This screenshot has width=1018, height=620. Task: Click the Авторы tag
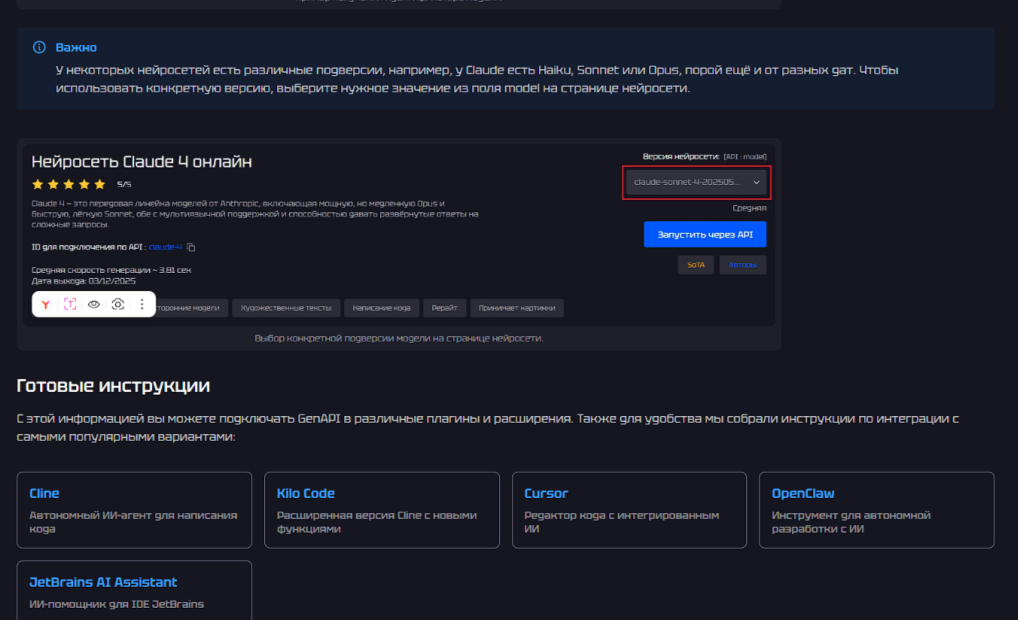(742, 265)
